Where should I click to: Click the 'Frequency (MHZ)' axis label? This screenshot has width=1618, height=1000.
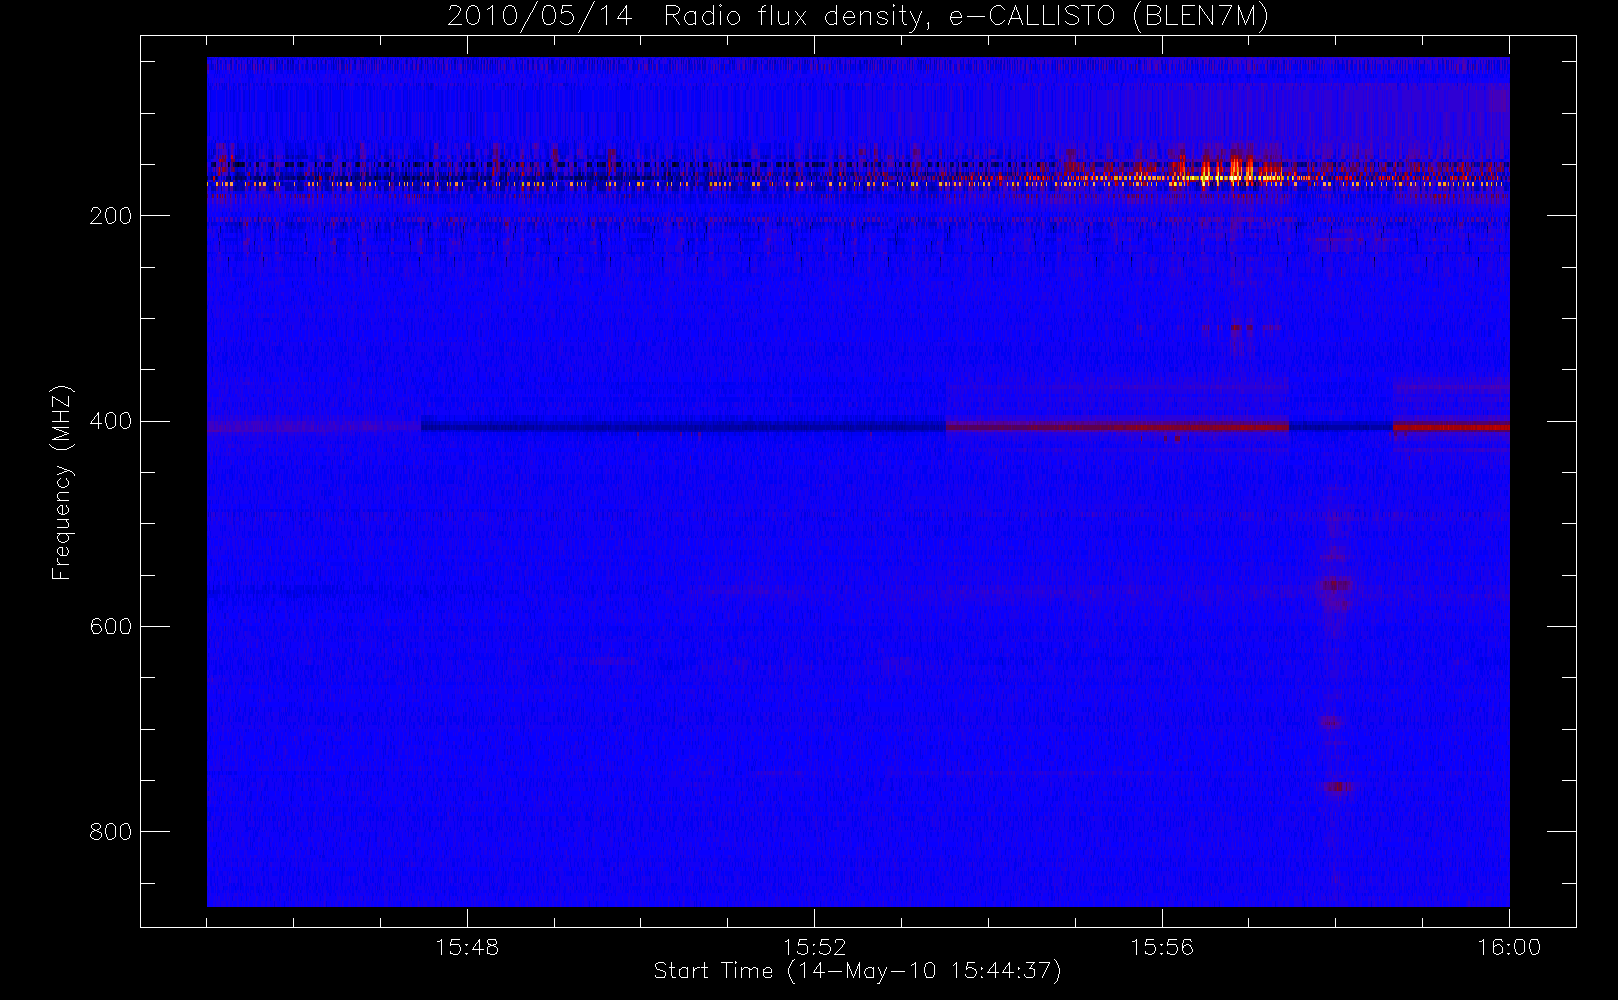coord(62,482)
